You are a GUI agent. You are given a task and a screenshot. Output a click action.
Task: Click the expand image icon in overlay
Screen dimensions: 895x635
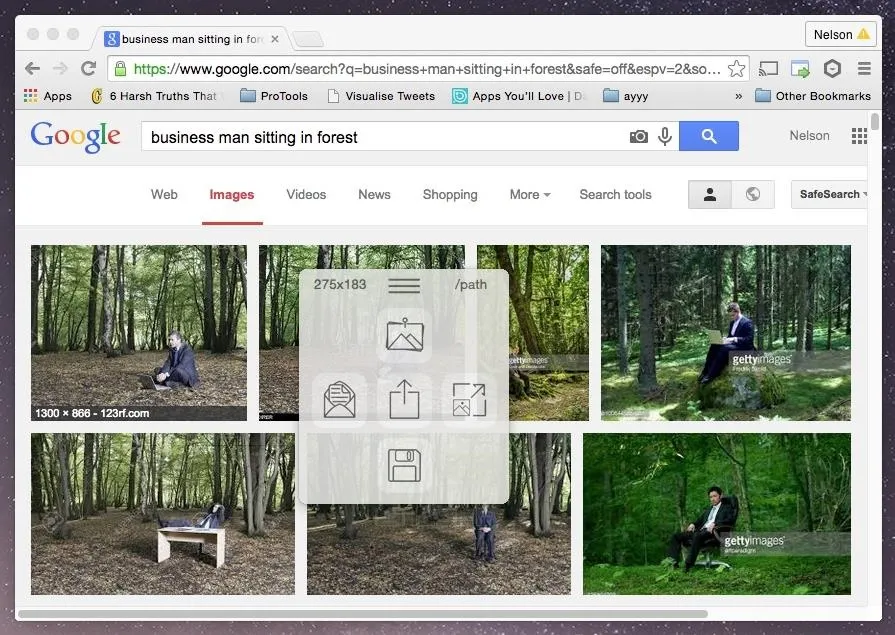coord(469,400)
